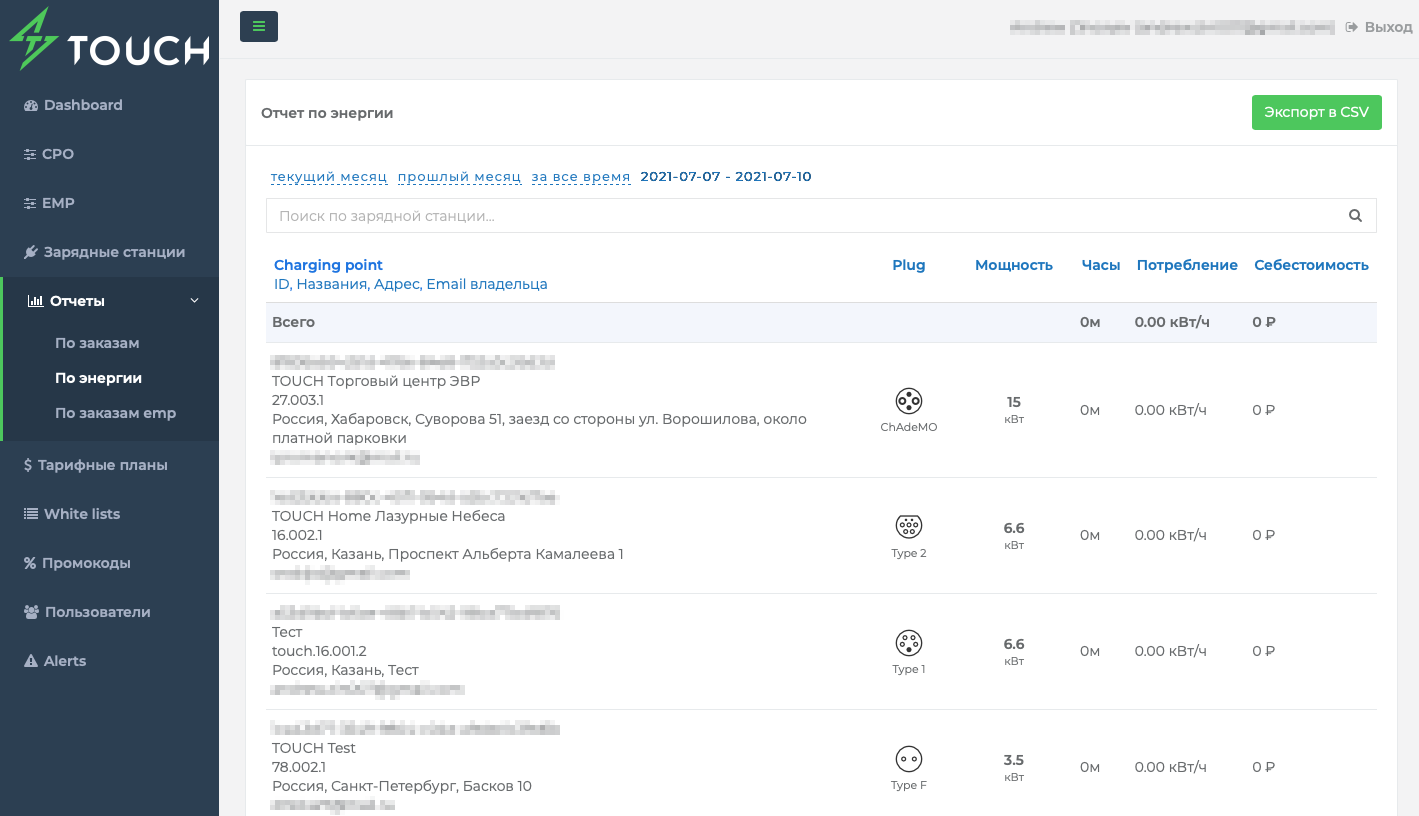Filter by прошлый месяц
Viewport: 1419px width, 816px height.
tap(459, 177)
